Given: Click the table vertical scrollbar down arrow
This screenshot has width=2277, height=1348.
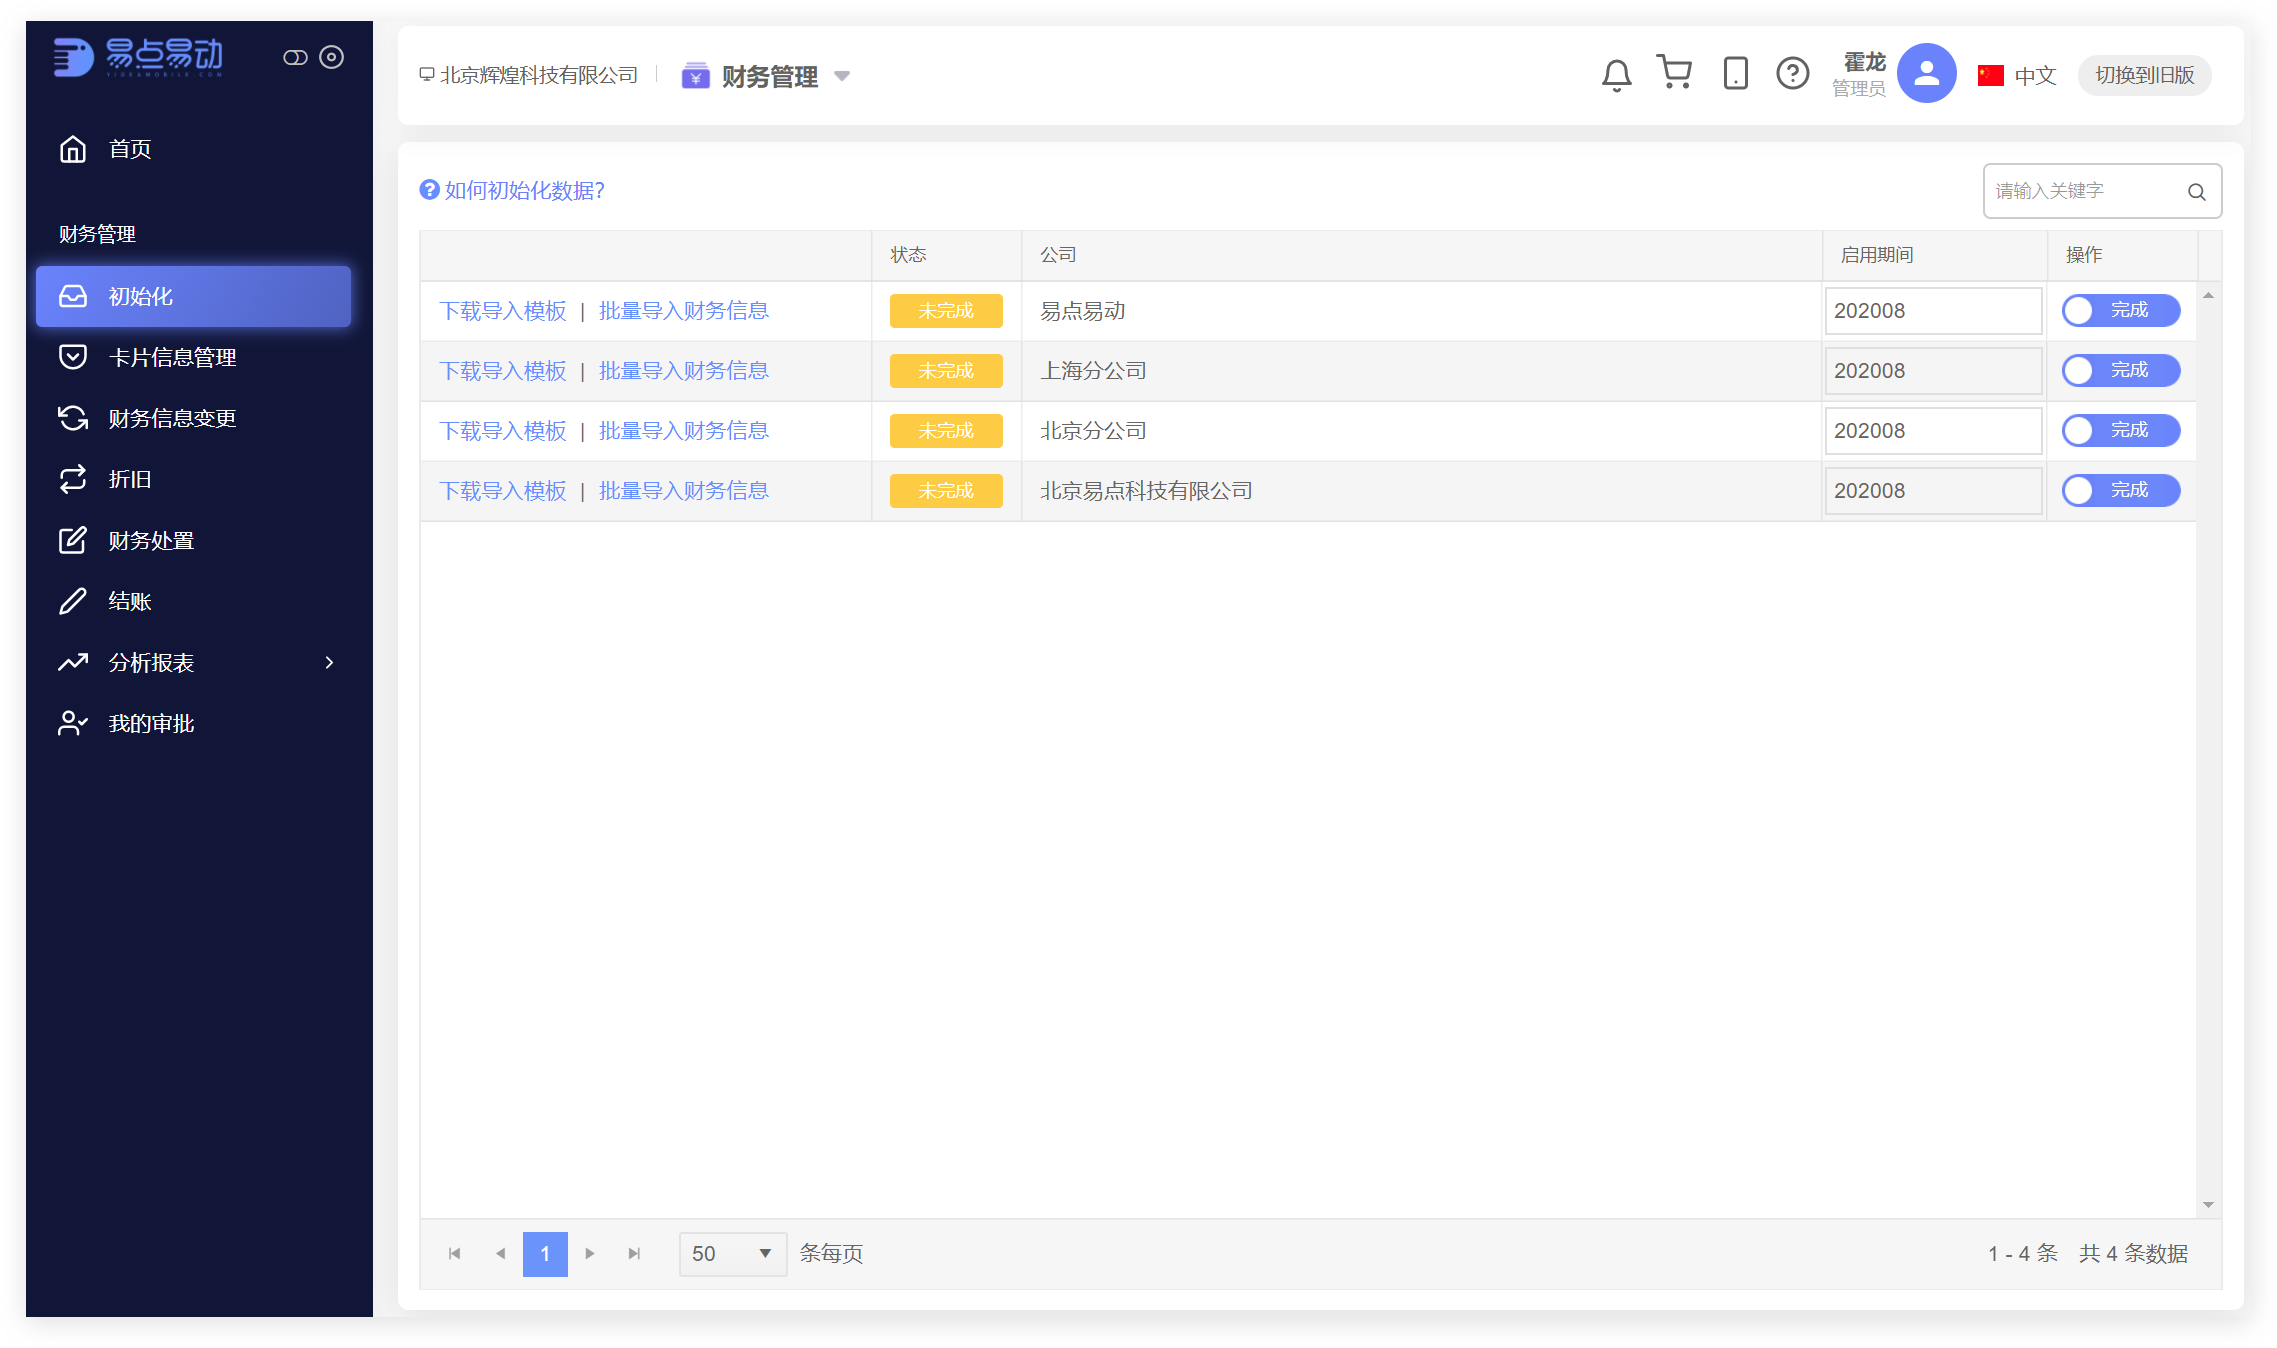Looking at the screenshot, I should pyautogui.click(x=2208, y=1206).
